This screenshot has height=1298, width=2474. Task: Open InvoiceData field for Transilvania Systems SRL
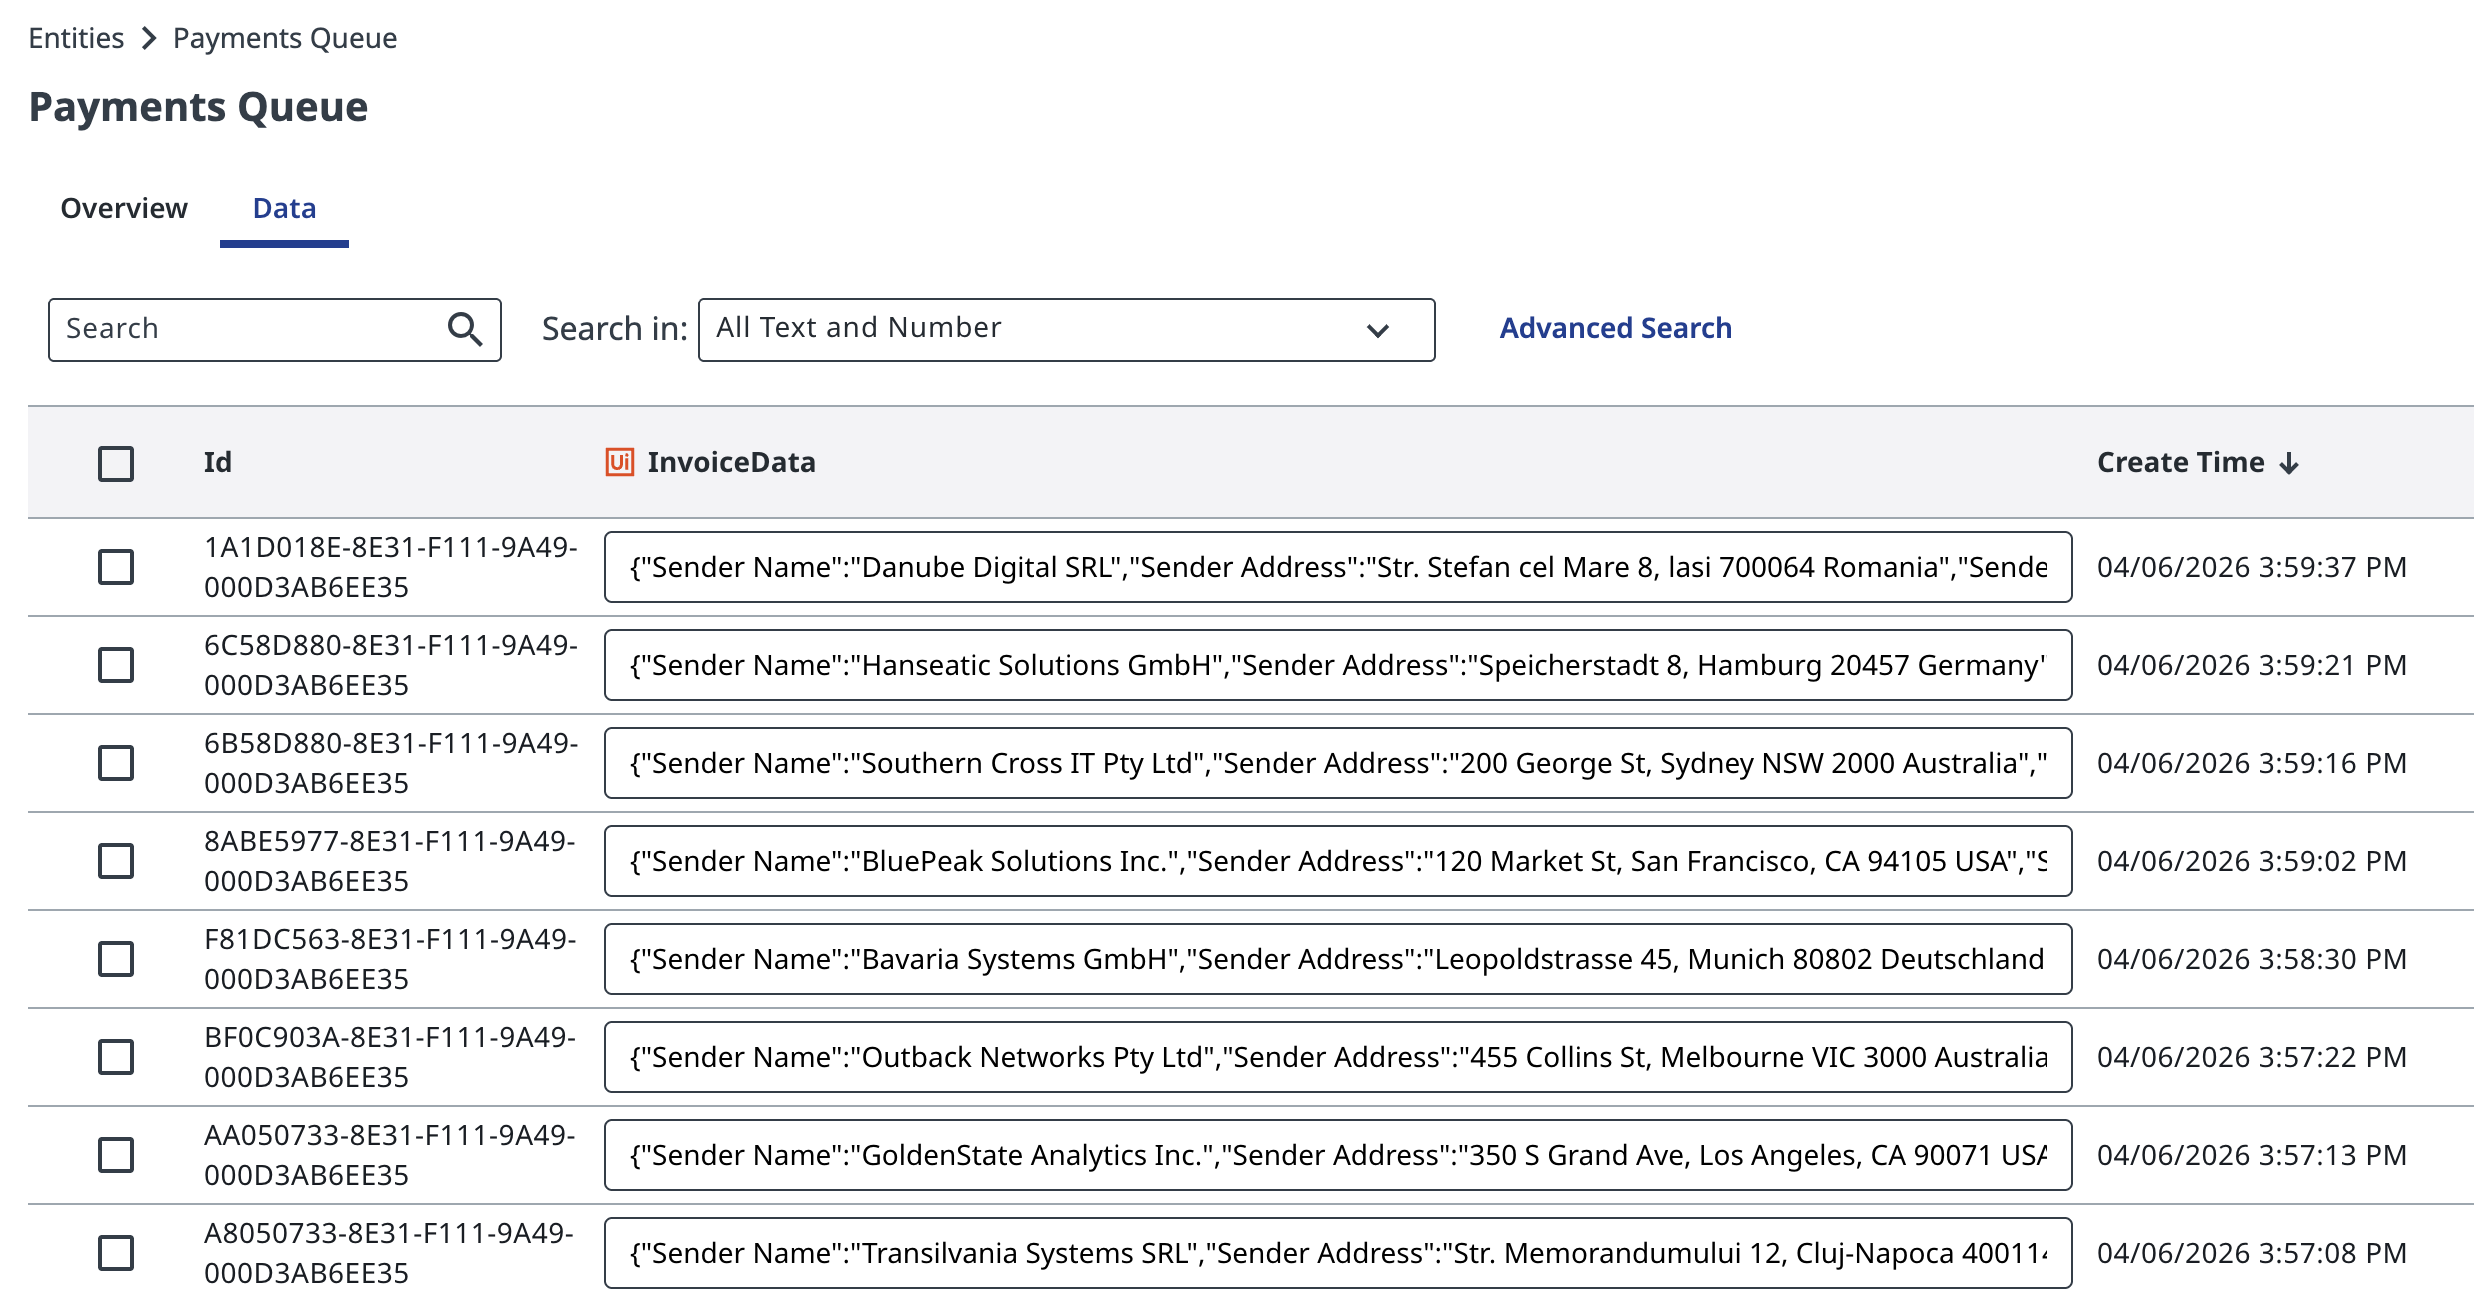1338,1253
